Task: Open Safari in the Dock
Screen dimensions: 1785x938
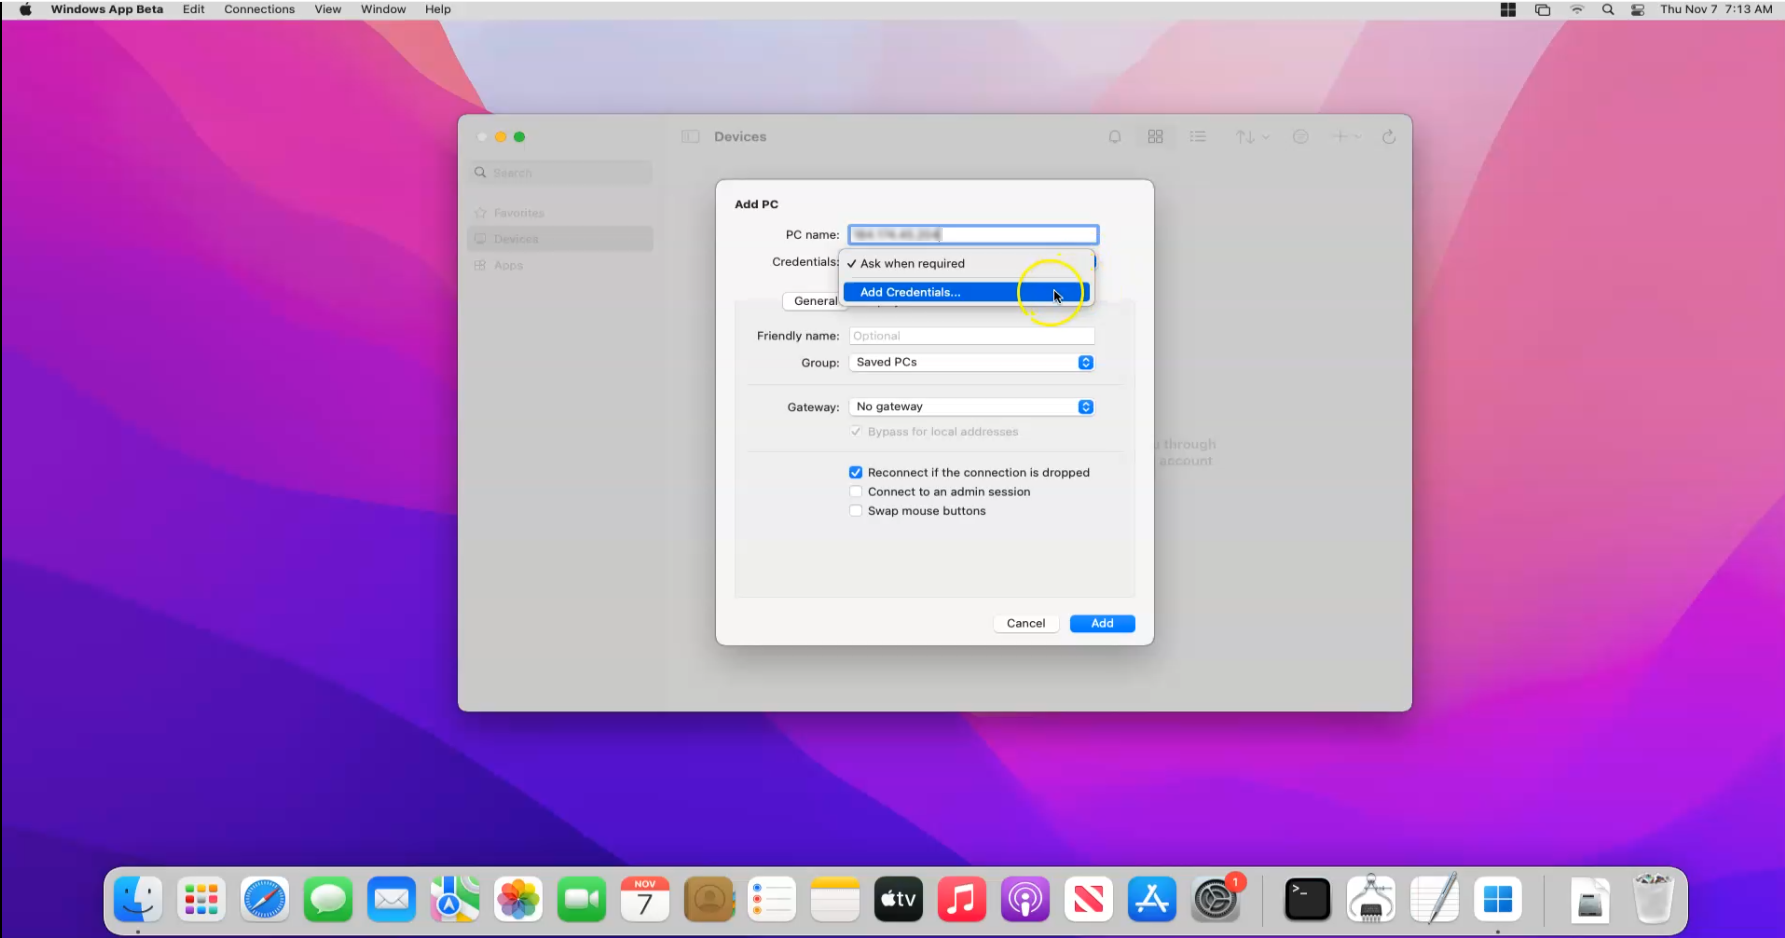Action: pyautogui.click(x=265, y=900)
